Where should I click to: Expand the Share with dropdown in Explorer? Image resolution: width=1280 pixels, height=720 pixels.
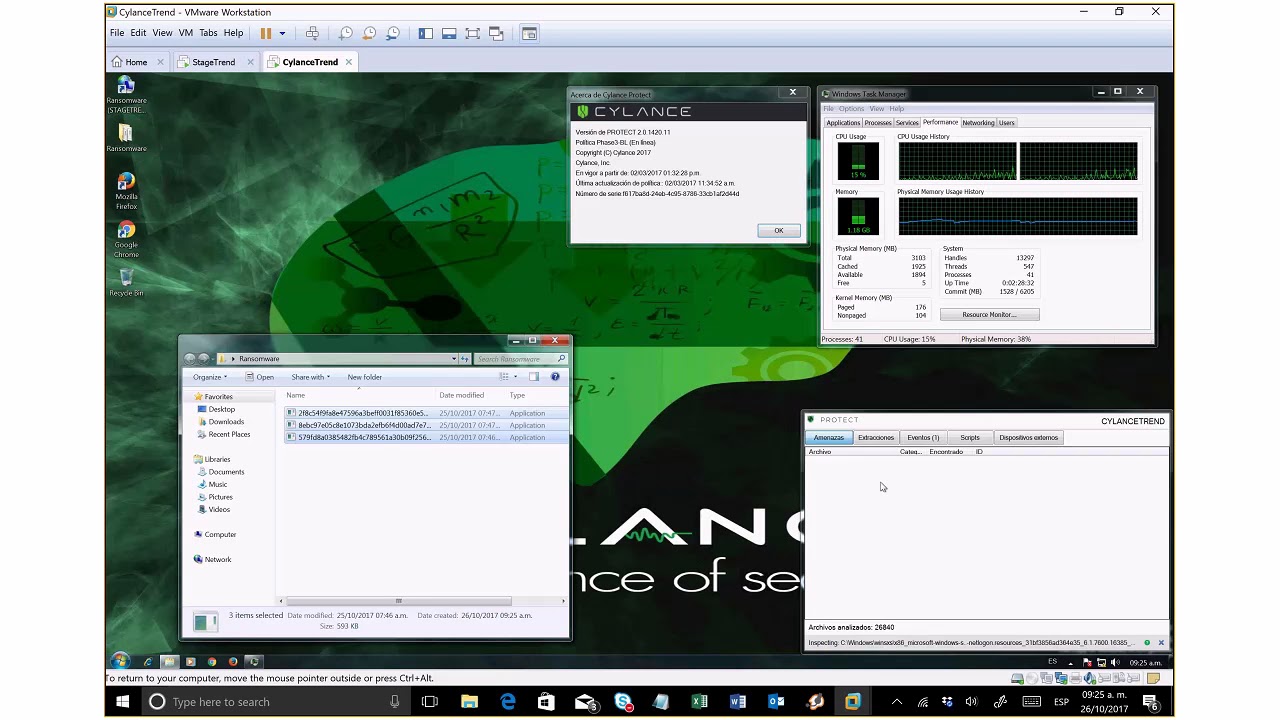coord(310,377)
